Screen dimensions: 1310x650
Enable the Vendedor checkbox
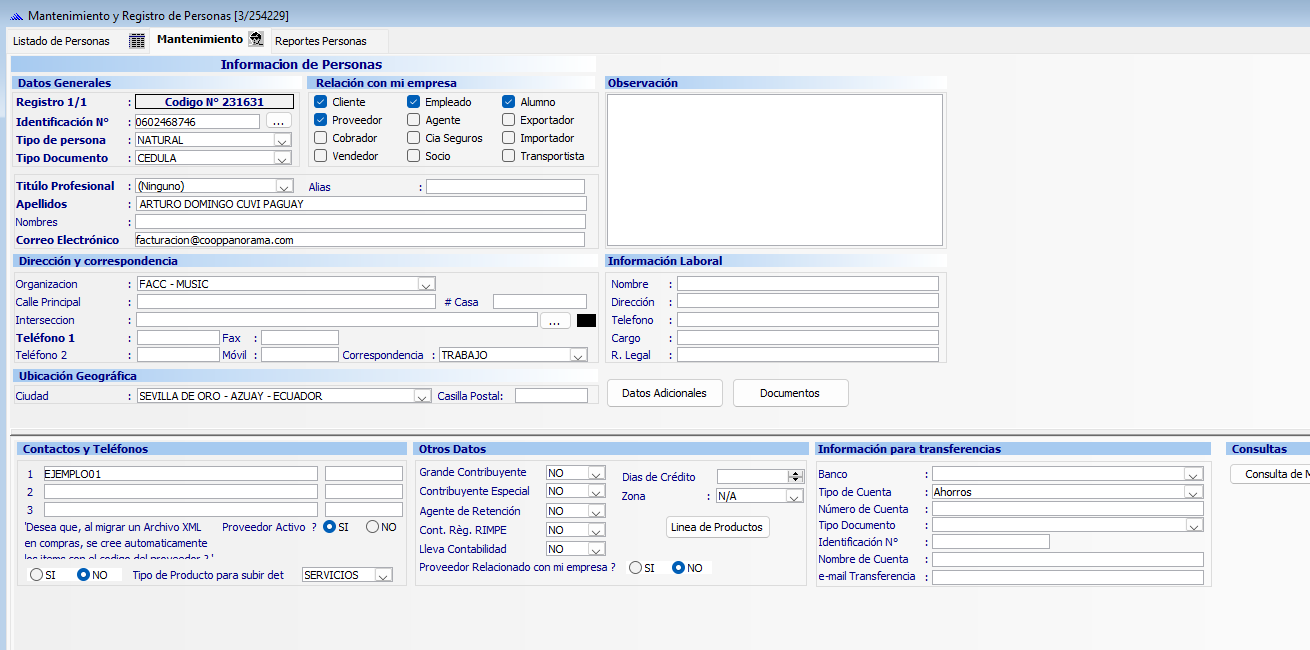tap(321, 156)
